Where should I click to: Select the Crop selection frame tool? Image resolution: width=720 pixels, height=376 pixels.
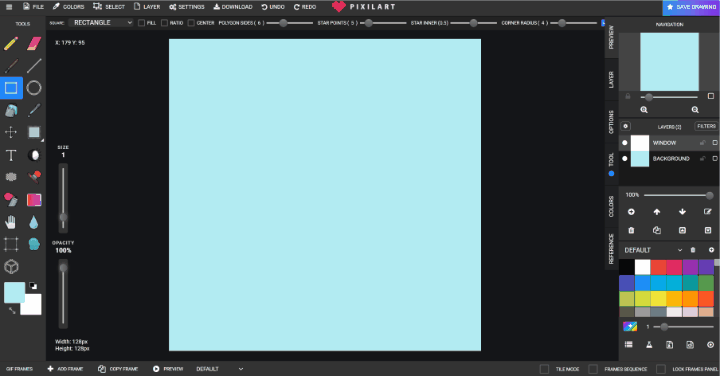click(11, 244)
